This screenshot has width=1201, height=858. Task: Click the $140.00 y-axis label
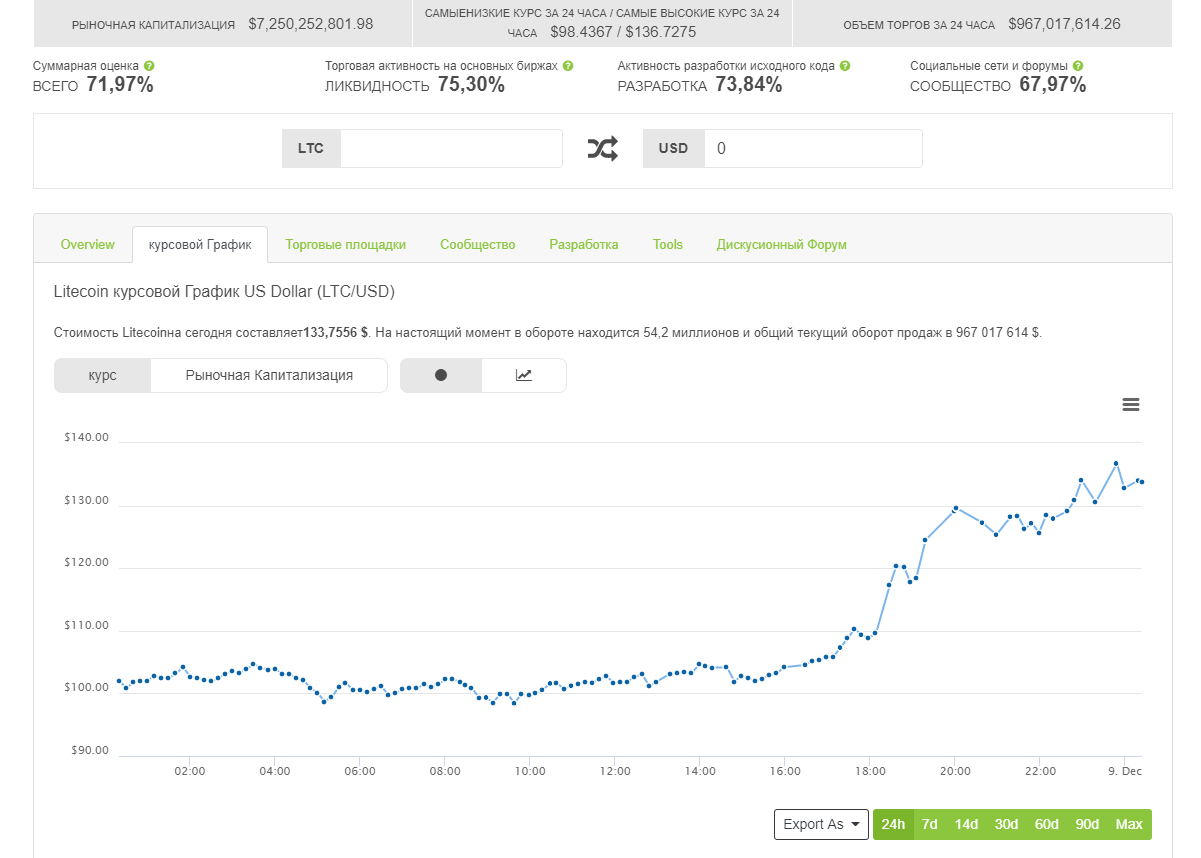(x=86, y=437)
